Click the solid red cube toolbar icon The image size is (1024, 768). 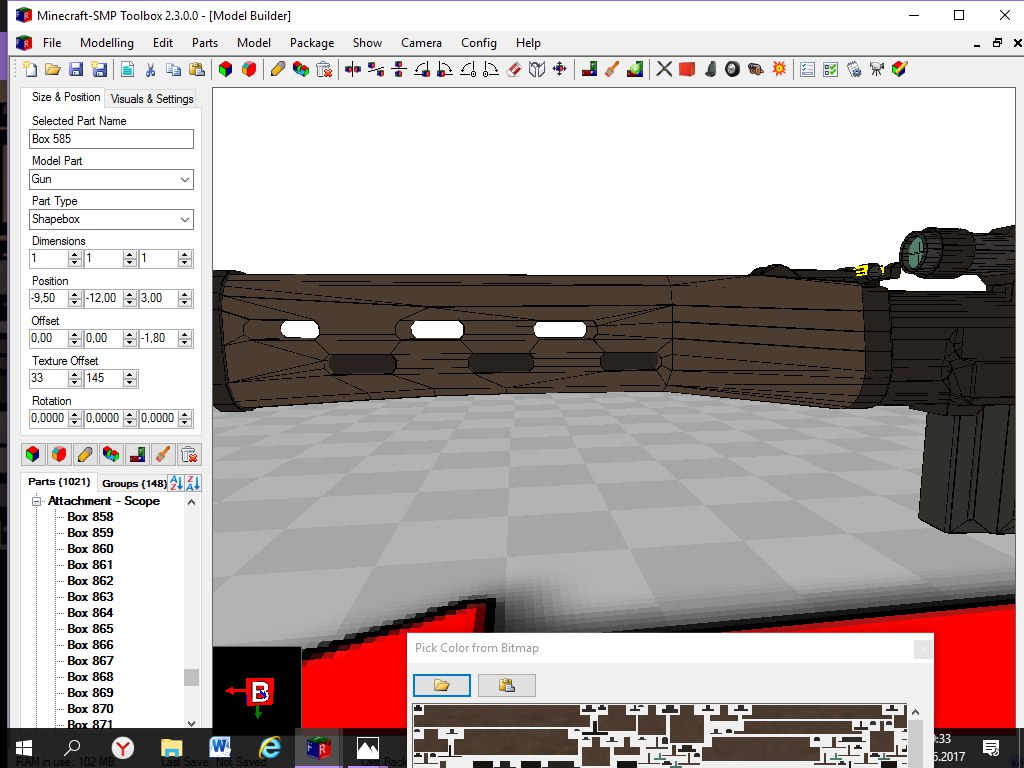click(x=687, y=69)
